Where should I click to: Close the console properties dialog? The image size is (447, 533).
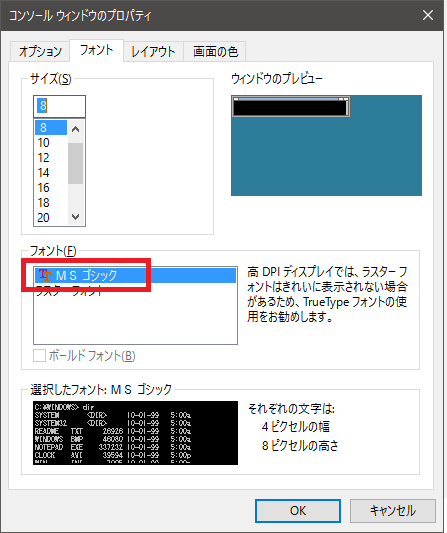[x=428, y=15]
